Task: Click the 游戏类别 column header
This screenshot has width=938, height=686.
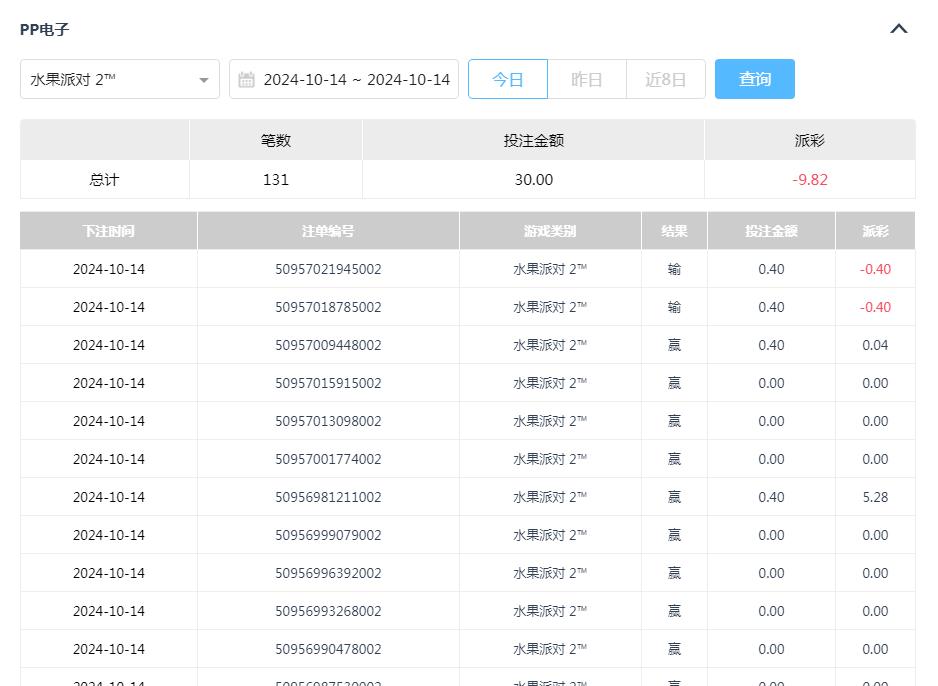Action: click(x=549, y=230)
